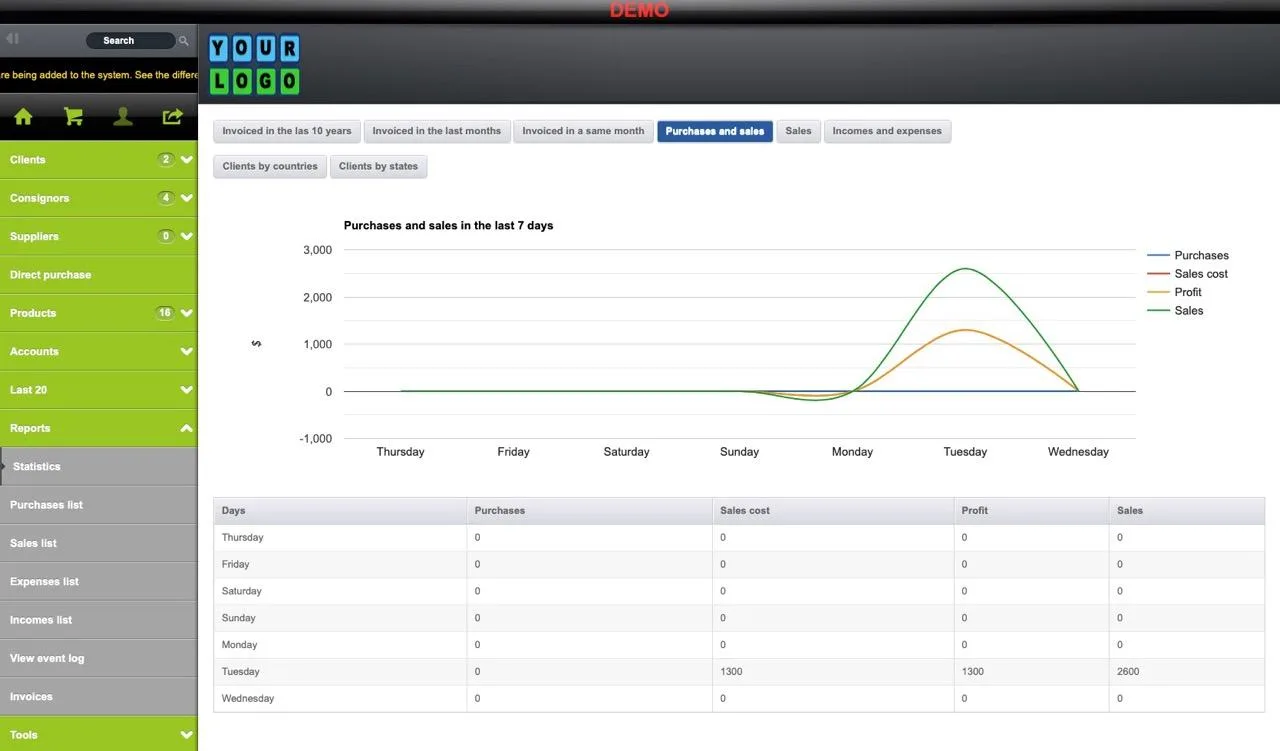Image resolution: width=1280 pixels, height=751 pixels.
Task: Open the Expenses list report
Action: (98, 582)
